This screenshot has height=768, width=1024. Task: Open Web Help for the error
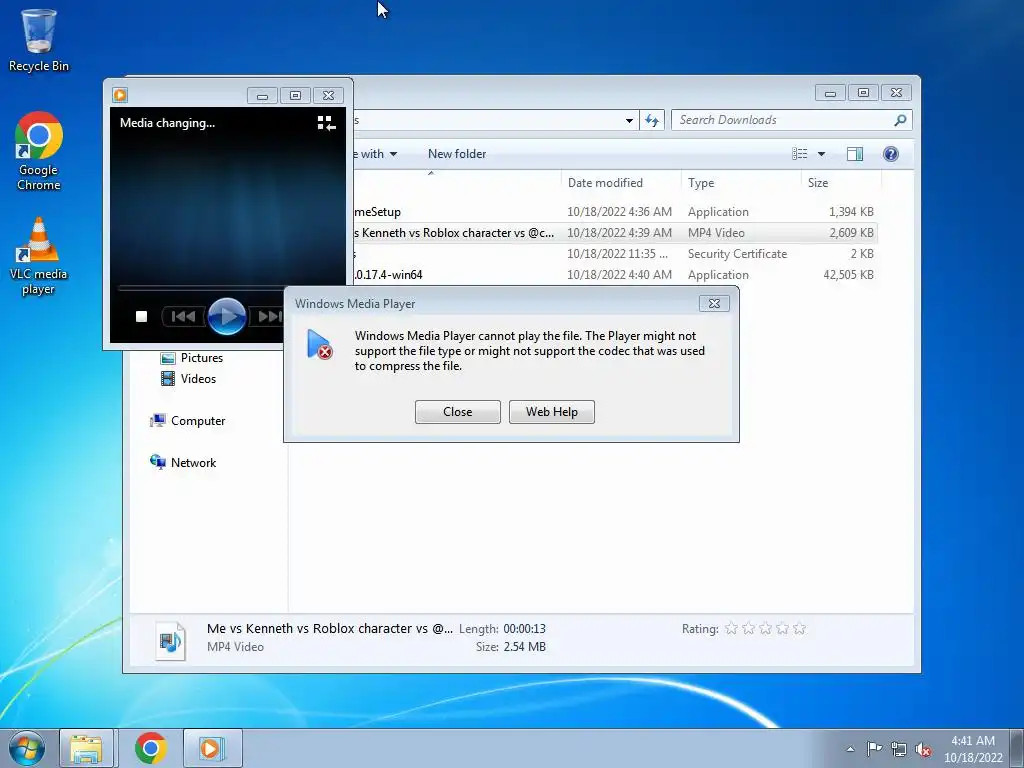click(552, 412)
